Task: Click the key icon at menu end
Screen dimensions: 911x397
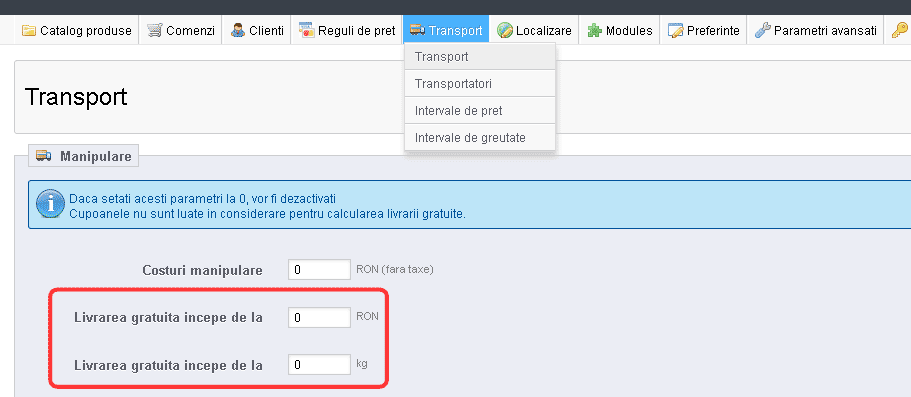Action: (x=899, y=30)
